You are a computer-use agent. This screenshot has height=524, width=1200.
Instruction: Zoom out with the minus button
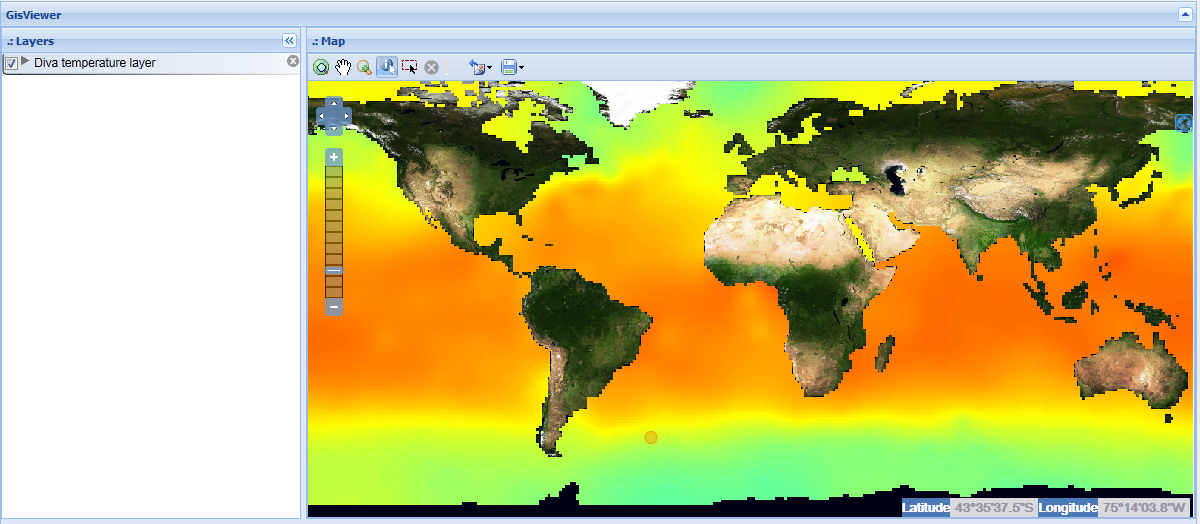coord(334,306)
